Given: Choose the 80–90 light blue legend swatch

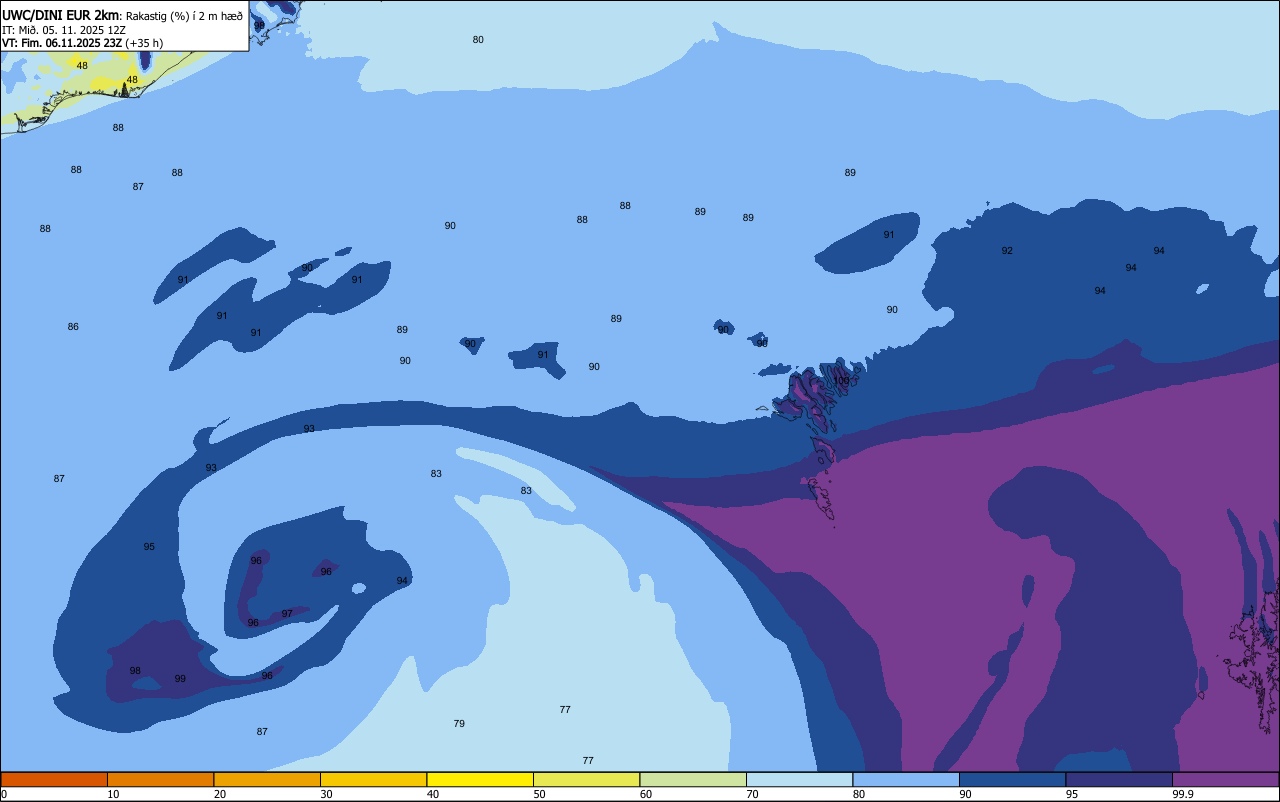Looking at the screenshot, I should click(x=906, y=779).
